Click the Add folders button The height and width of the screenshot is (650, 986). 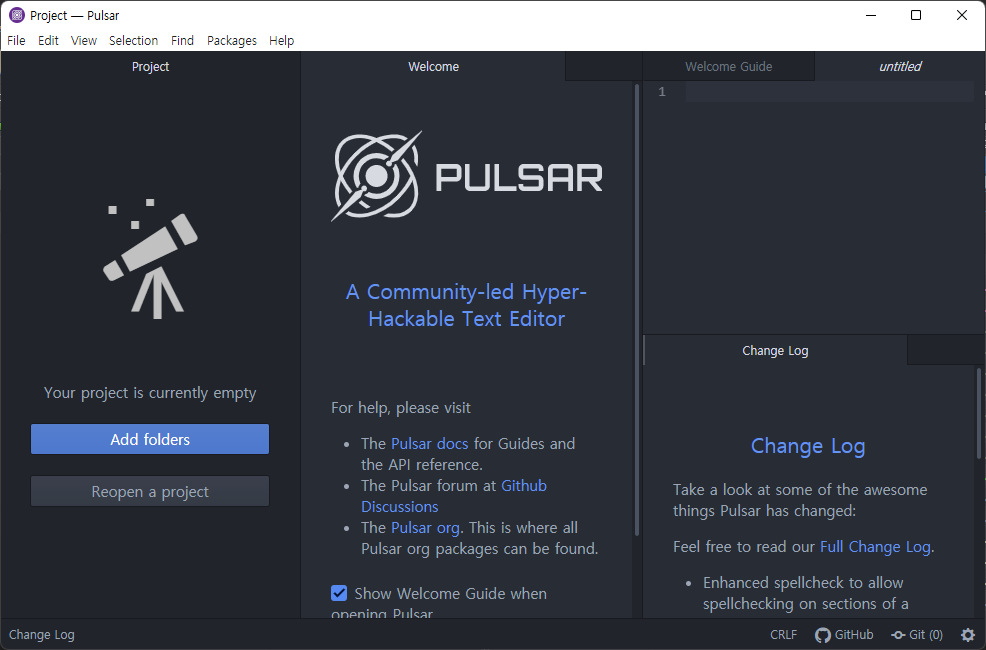150,439
